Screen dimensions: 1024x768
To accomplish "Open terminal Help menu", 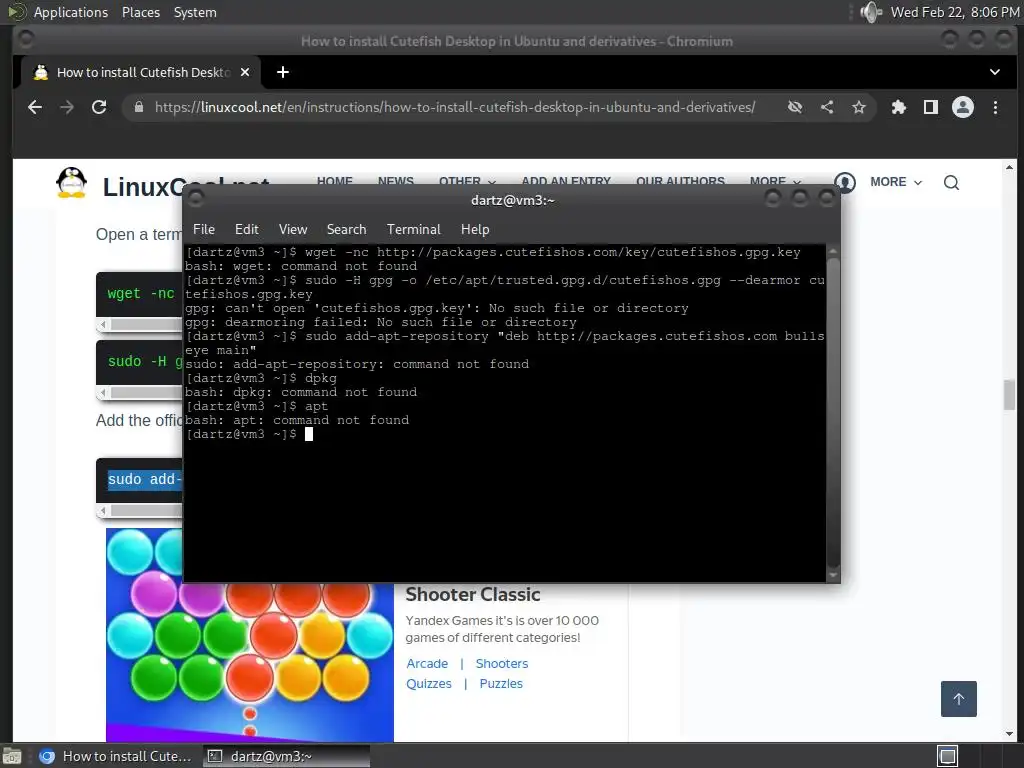I will coord(475,229).
